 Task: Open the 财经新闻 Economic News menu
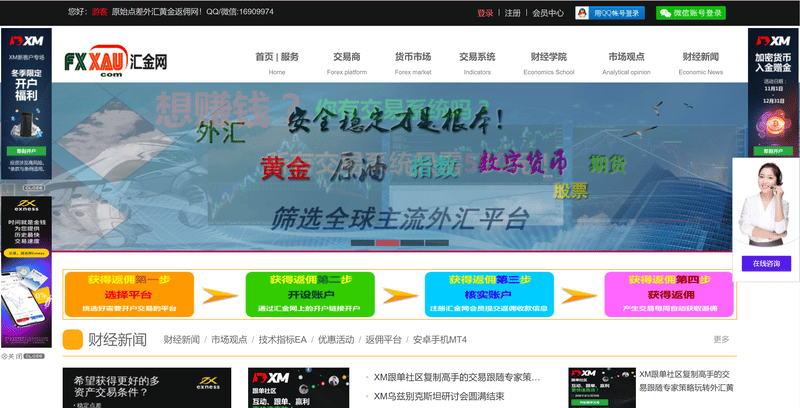tap(701, 63)
